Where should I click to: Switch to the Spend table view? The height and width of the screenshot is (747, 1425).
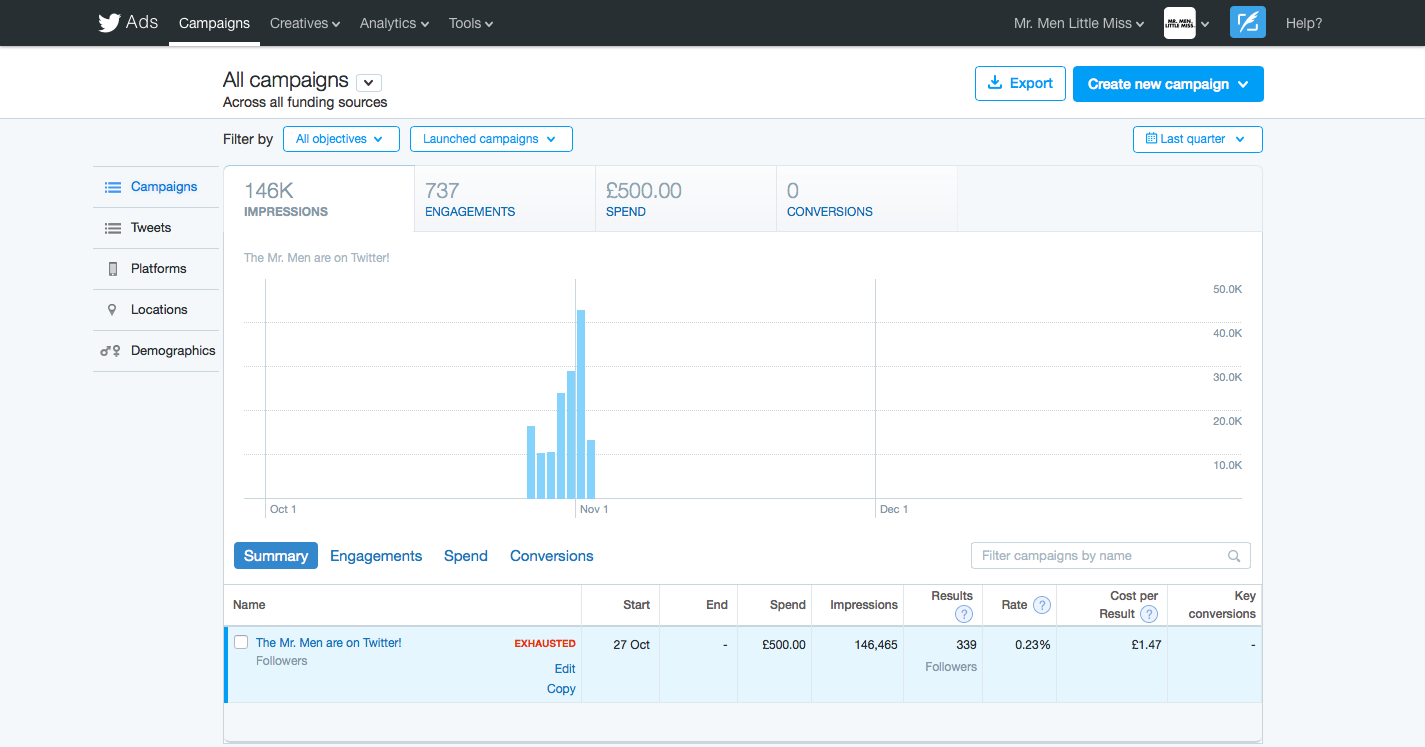point(466,556)
